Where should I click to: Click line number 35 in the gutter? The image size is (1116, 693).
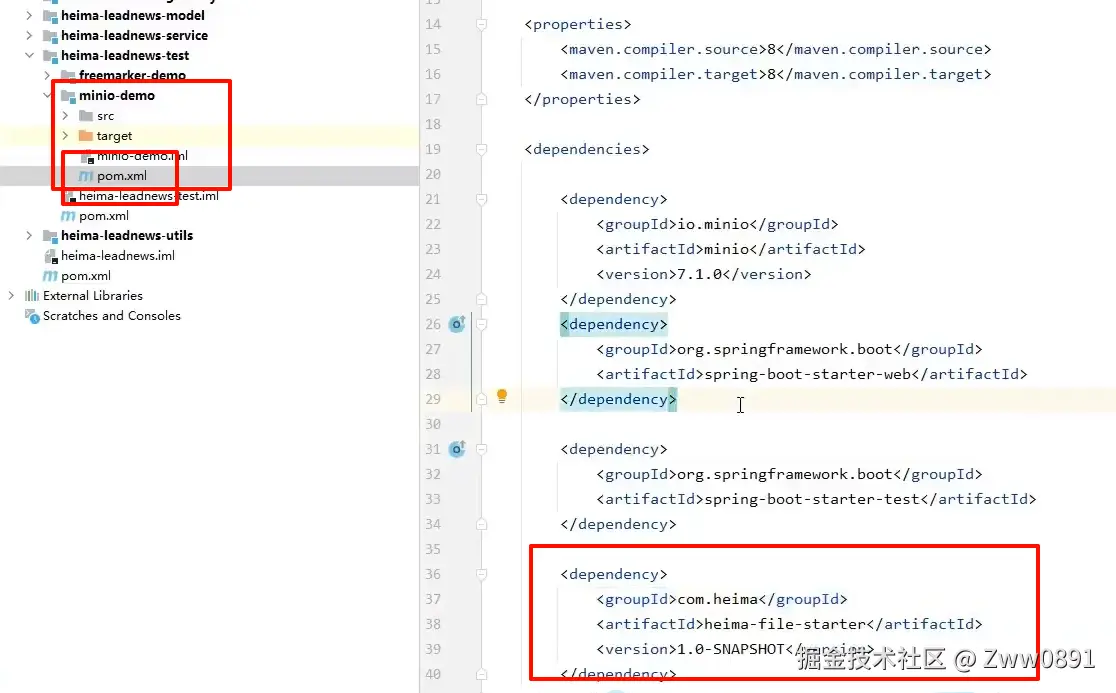tap(433, 549)
